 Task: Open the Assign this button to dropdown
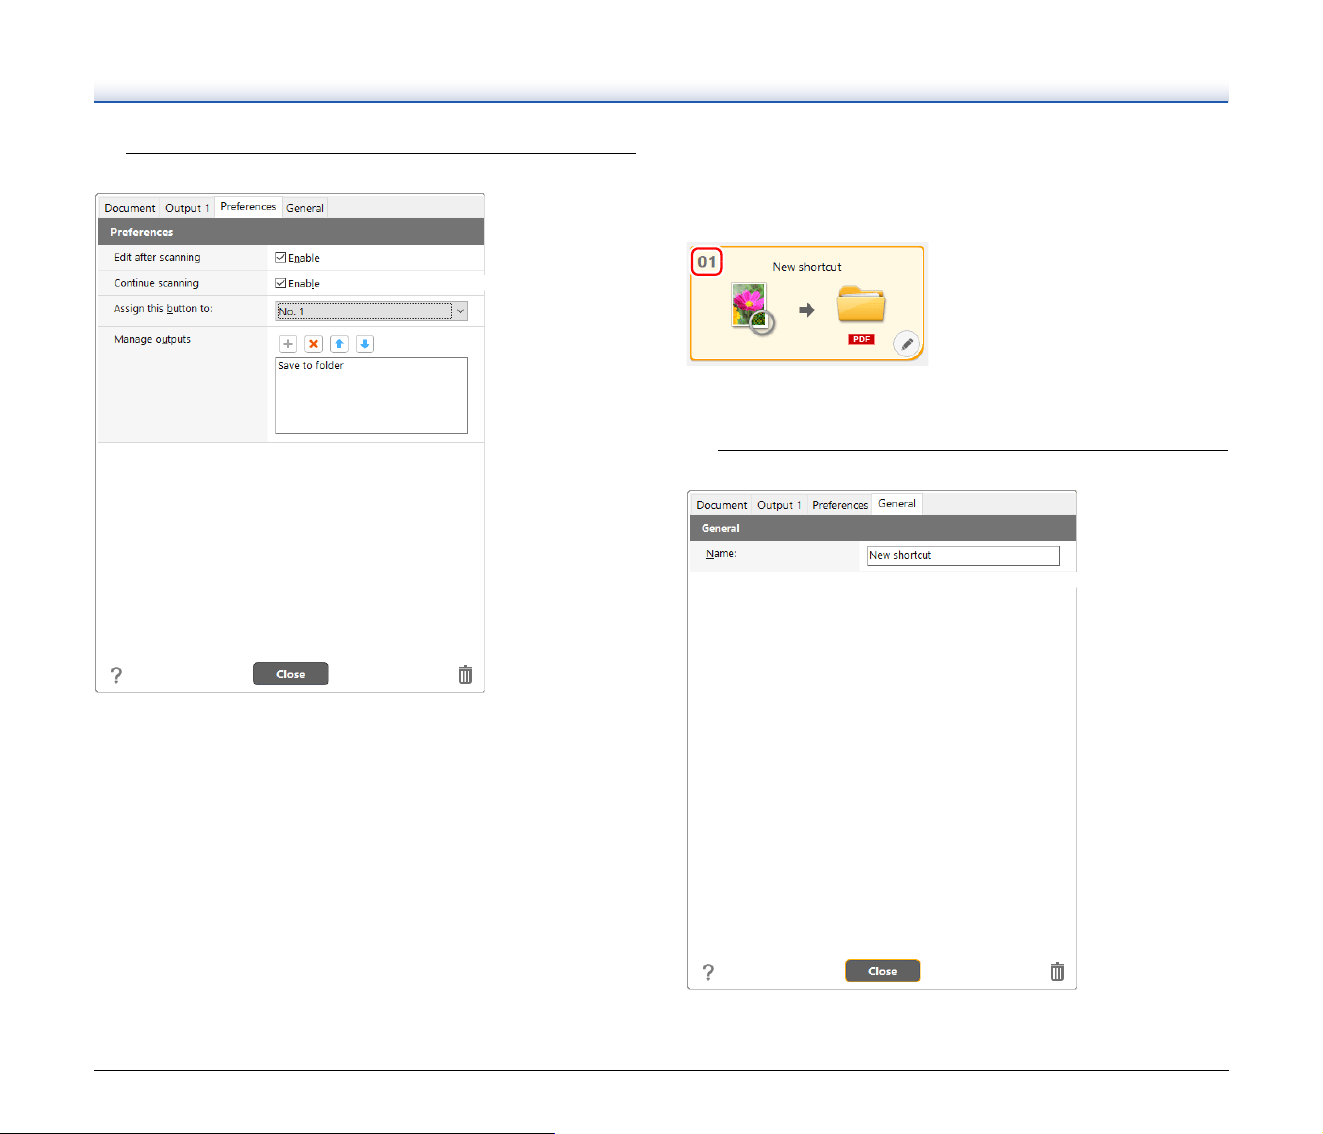(371, 312)
